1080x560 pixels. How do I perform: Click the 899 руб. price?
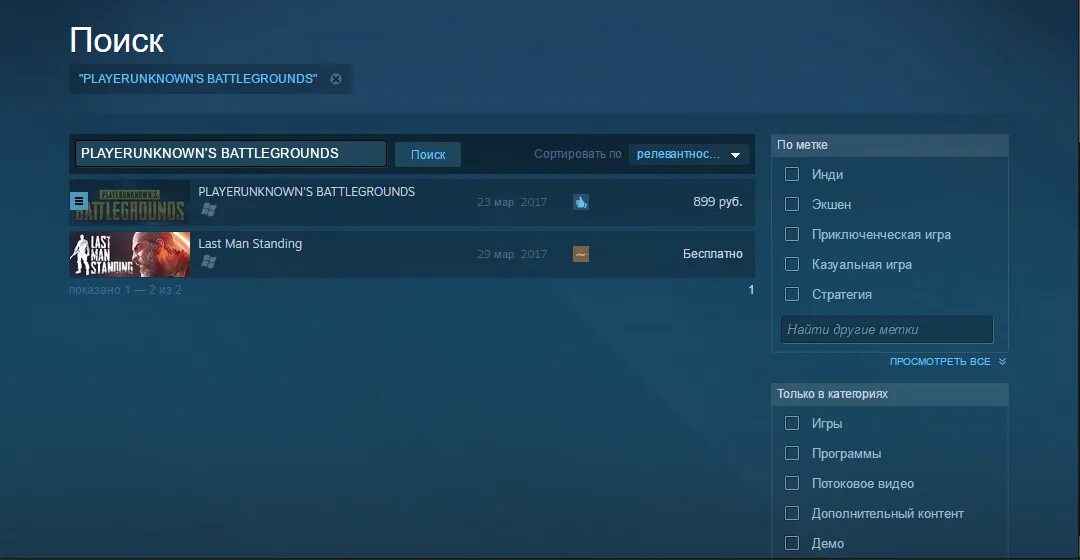(718, 202)
